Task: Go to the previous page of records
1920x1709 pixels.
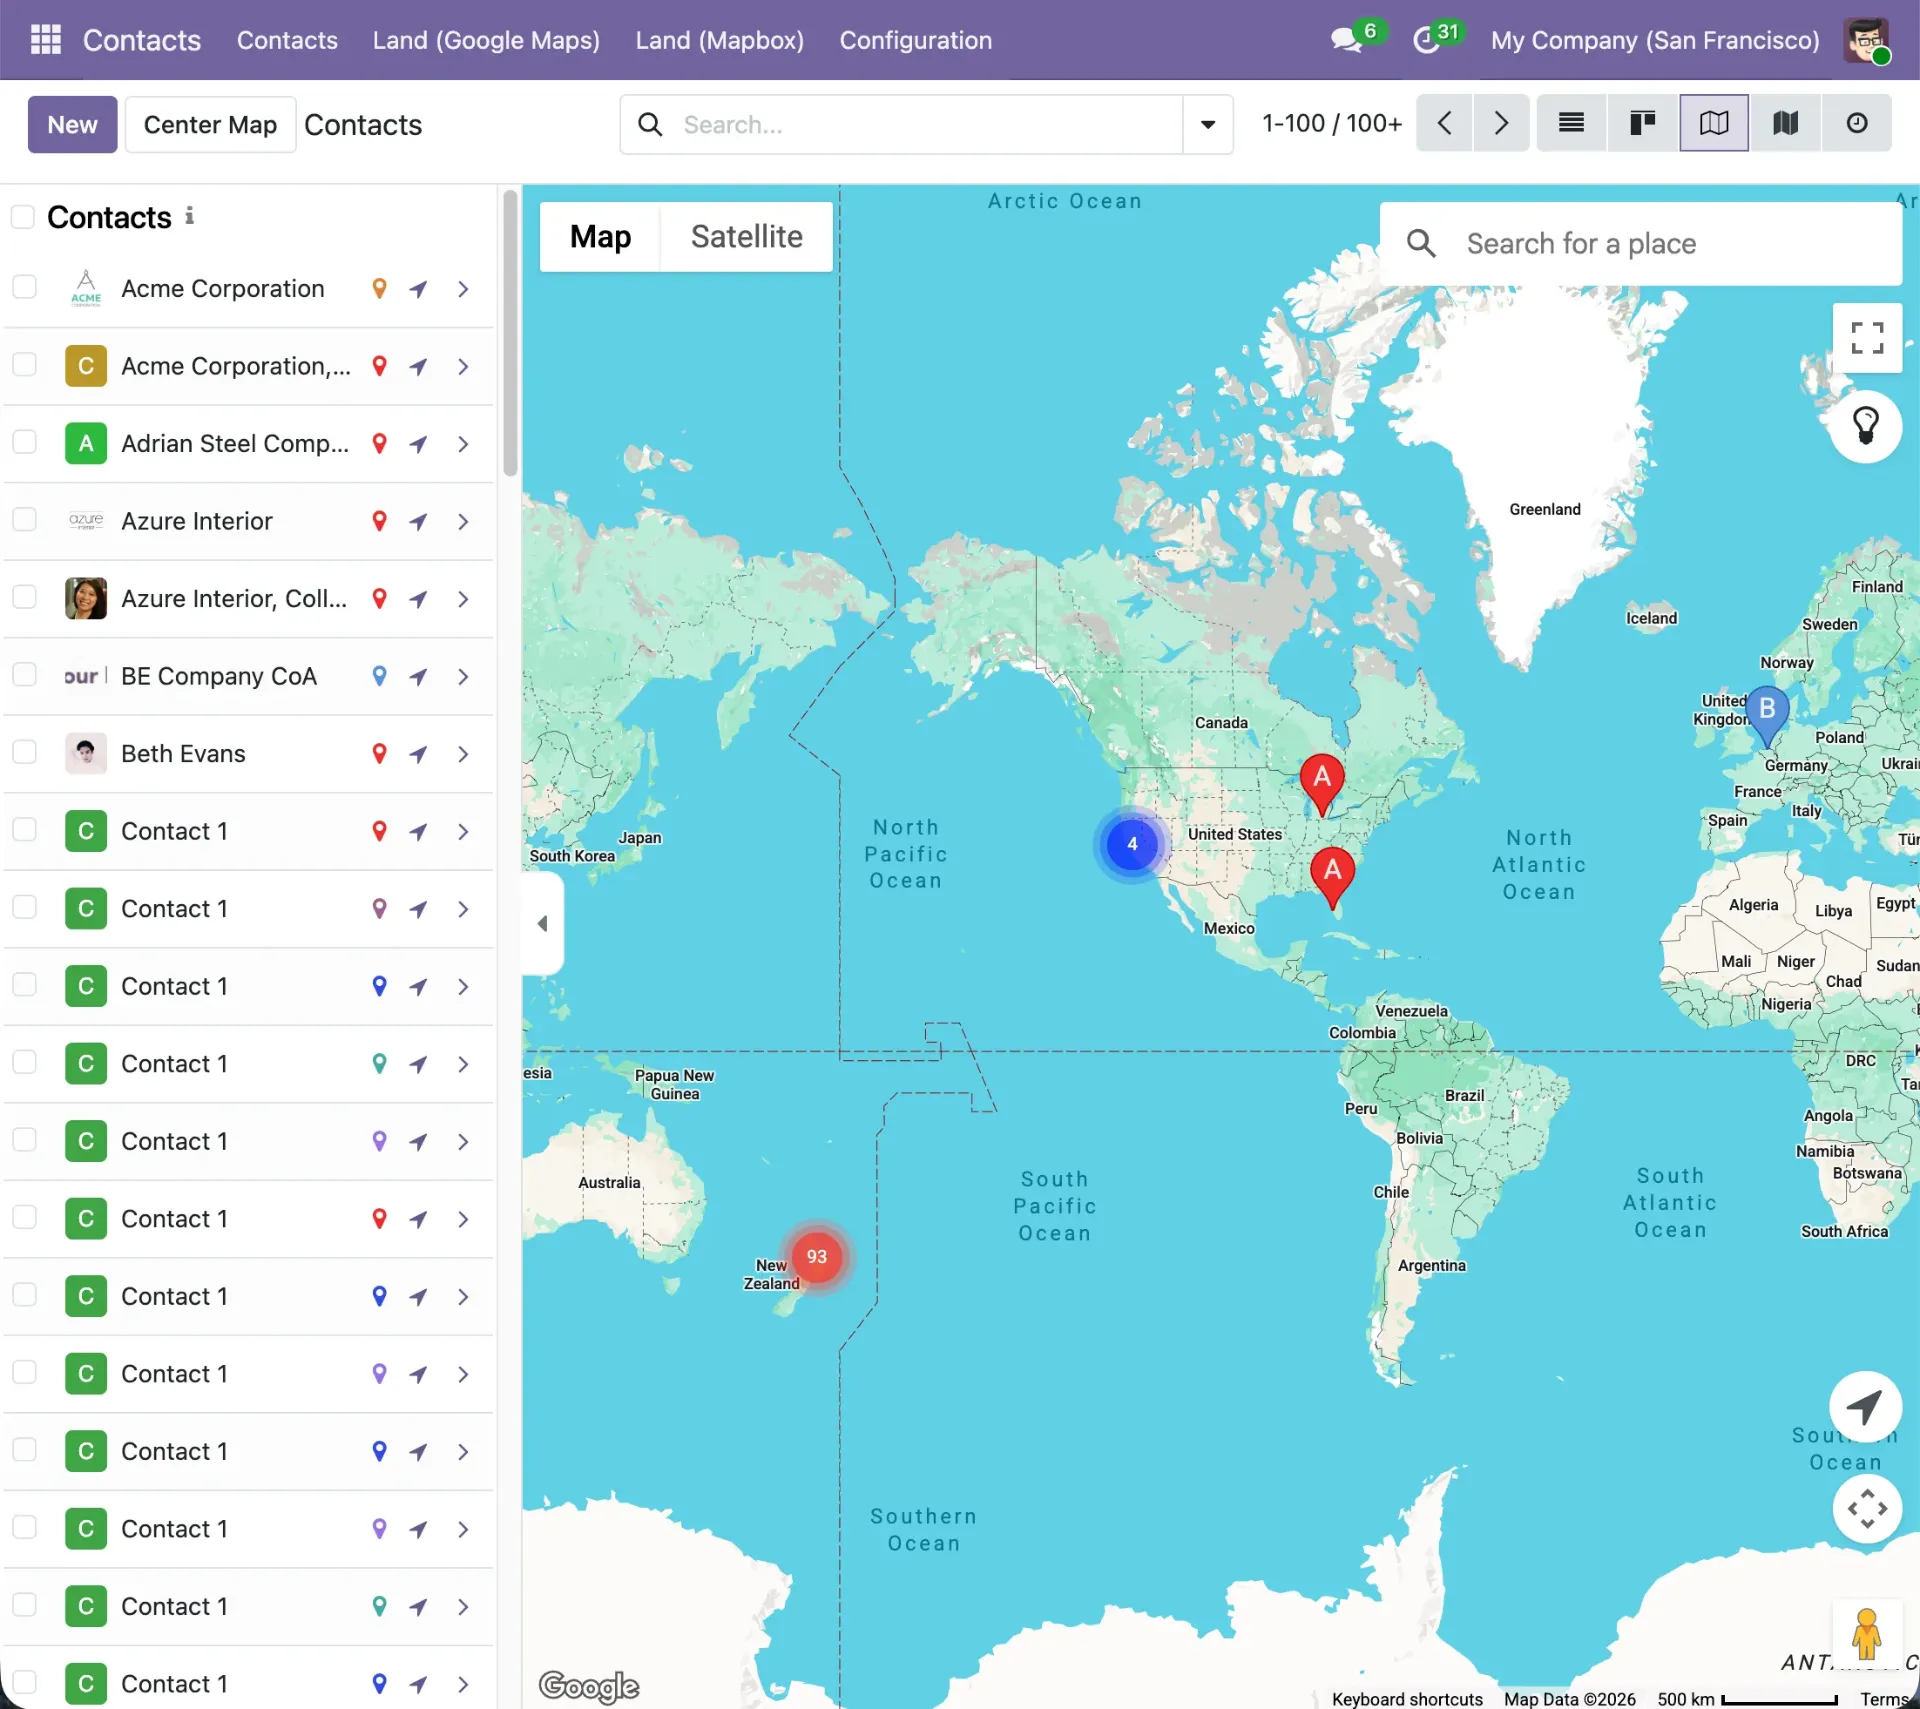Action: point(1444,123)
